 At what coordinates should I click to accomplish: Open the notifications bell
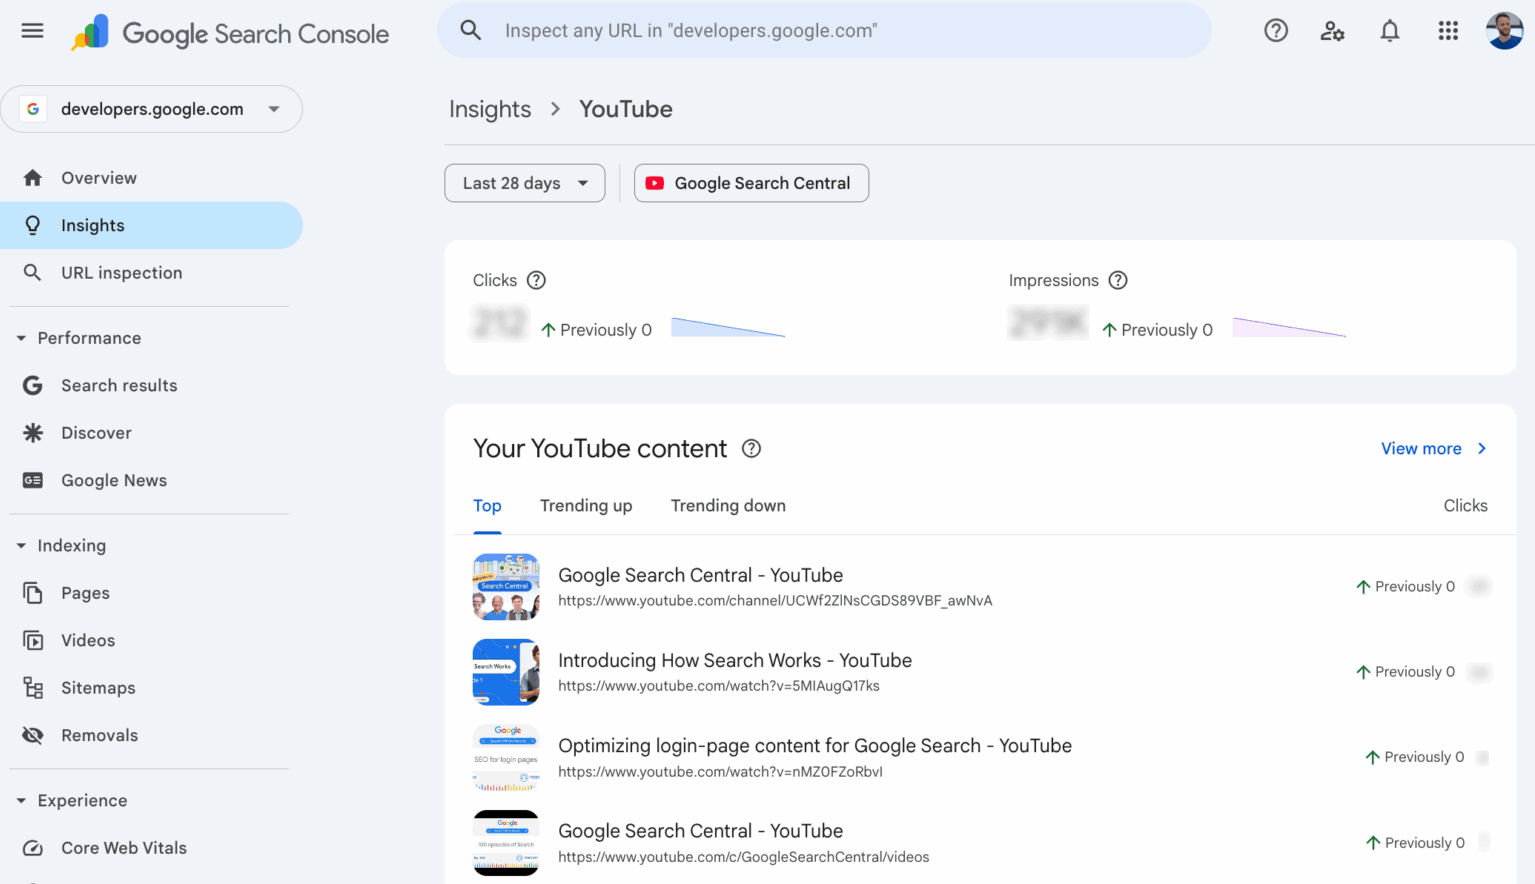1389,31
